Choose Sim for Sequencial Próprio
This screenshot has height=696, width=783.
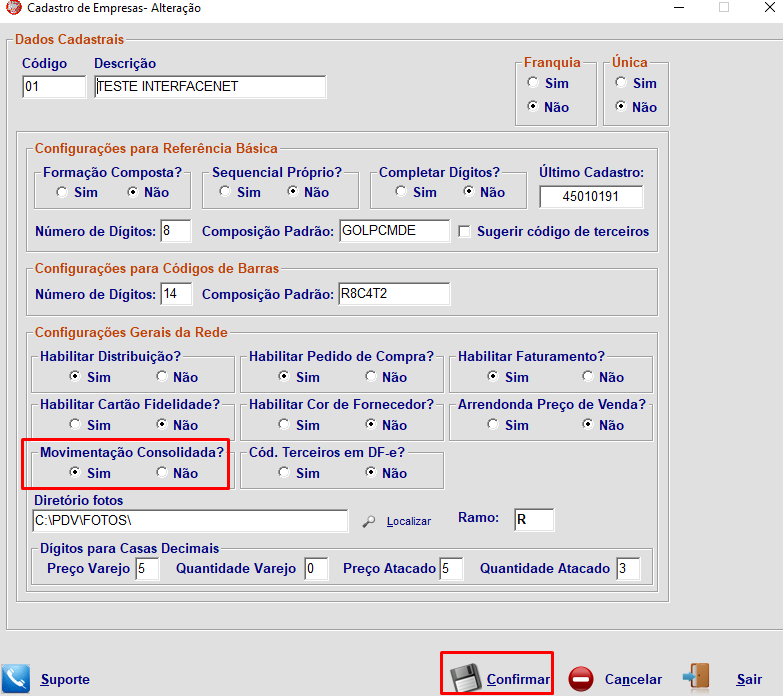(225, 191)
